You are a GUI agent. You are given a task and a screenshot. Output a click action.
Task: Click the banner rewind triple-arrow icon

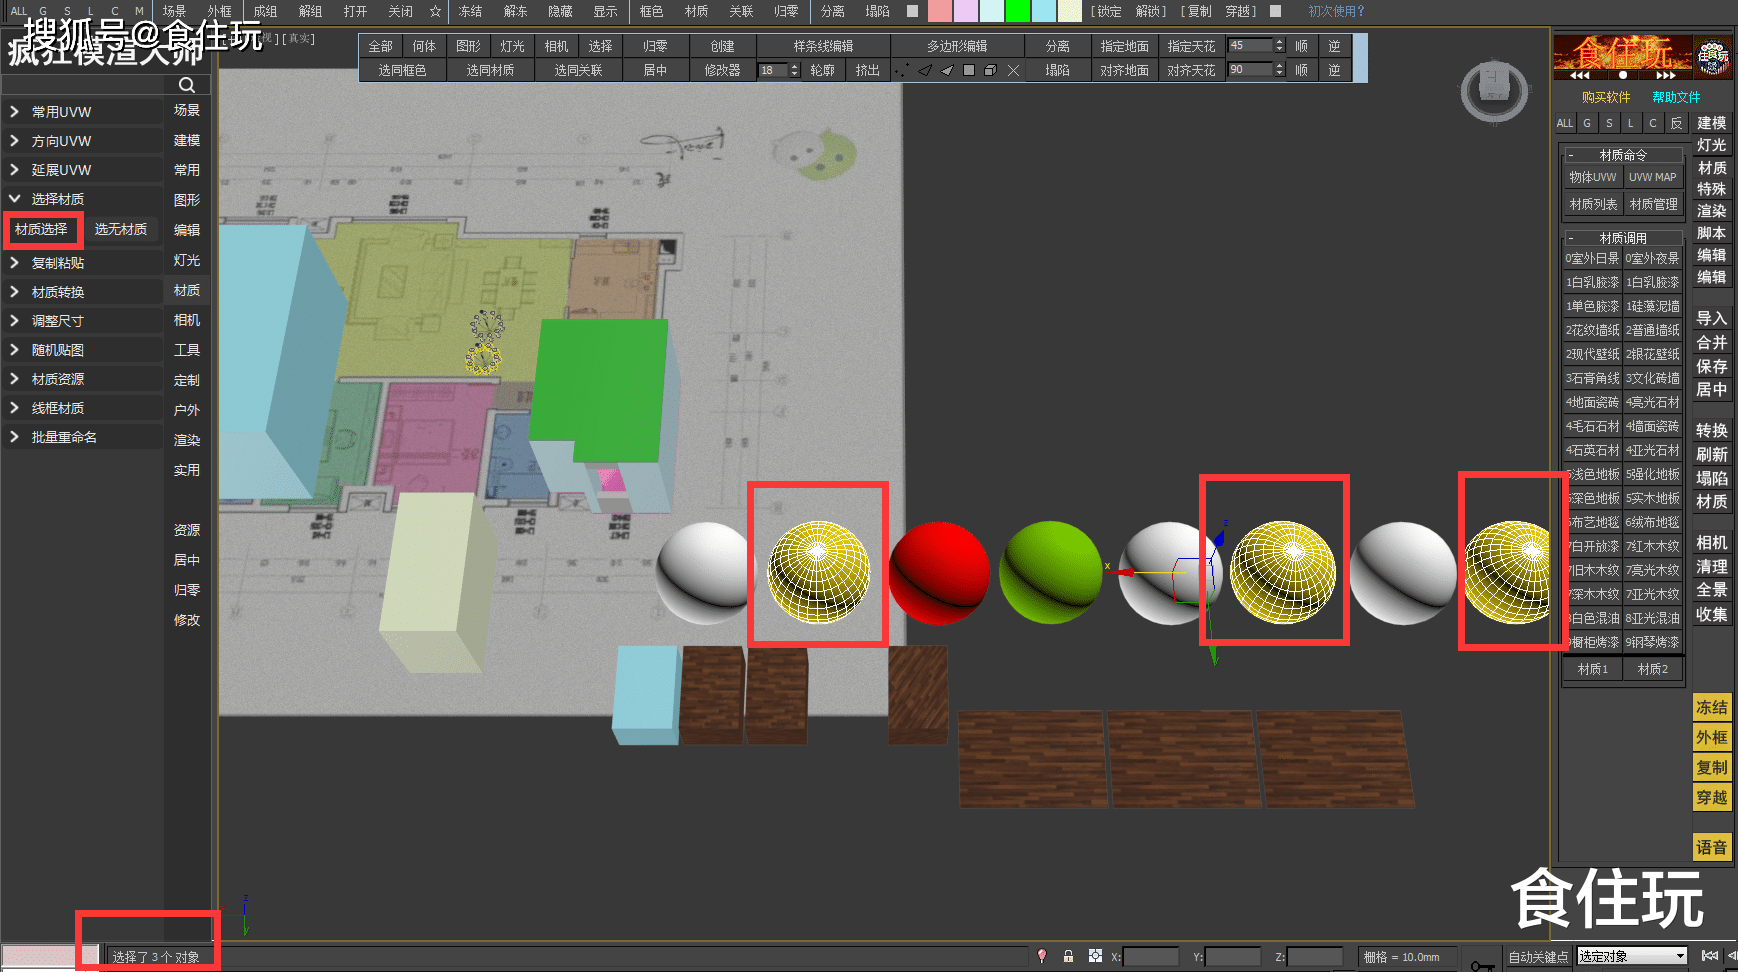(x=1580, y=75)
